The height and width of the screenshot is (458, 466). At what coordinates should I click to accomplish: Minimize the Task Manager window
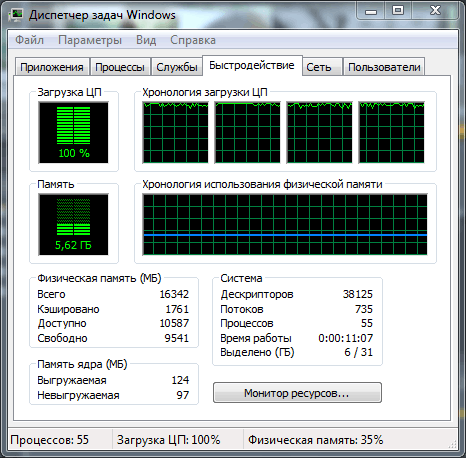[371, 11]
